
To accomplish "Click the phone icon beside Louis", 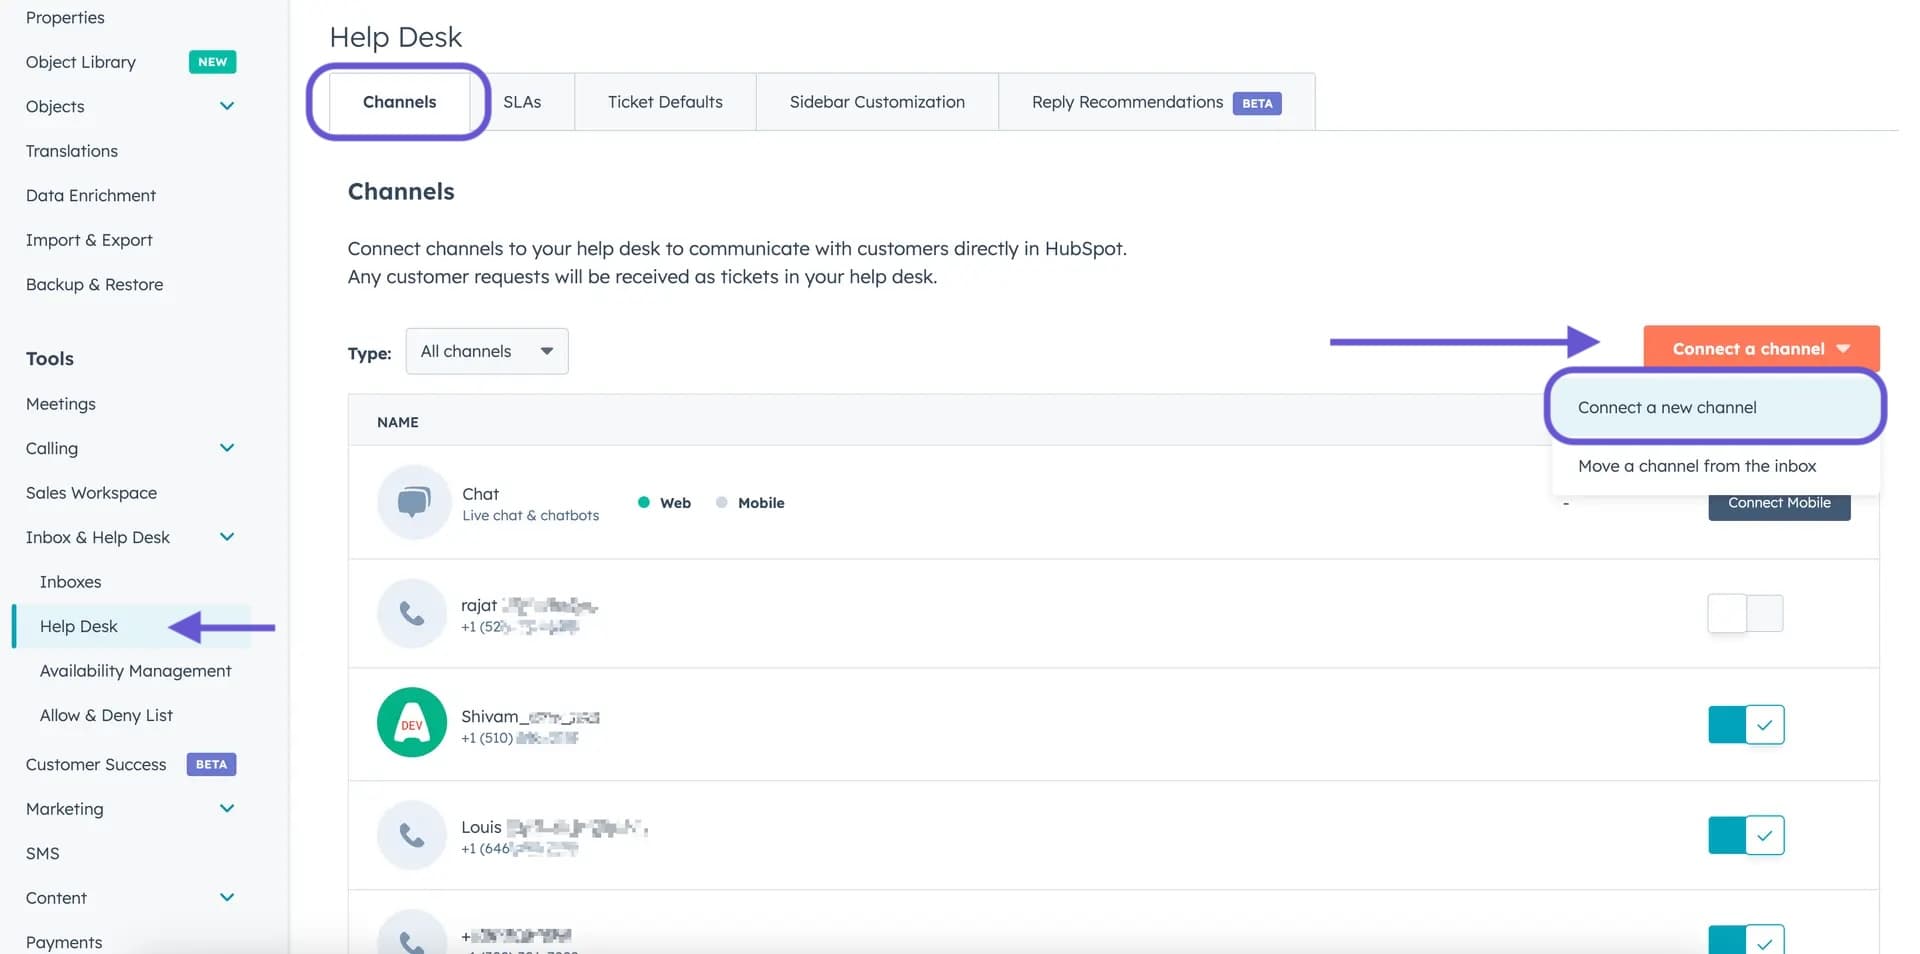I will 412,835.
